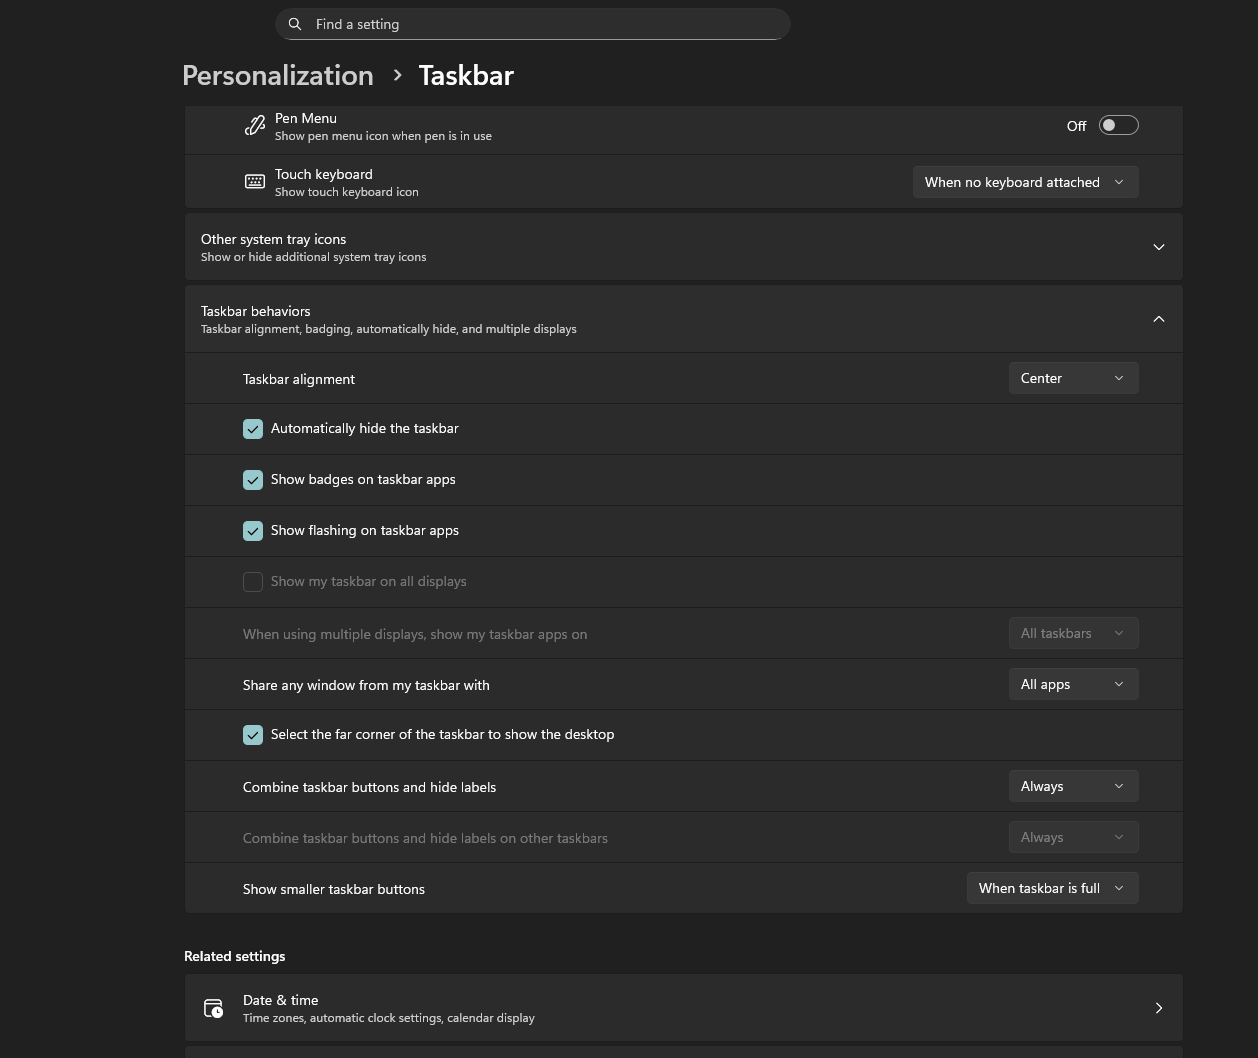Viewport: 1258px width, 1058px height.
Task: Expand Other system tray icons section
Action: click(x=1158, y=247)
